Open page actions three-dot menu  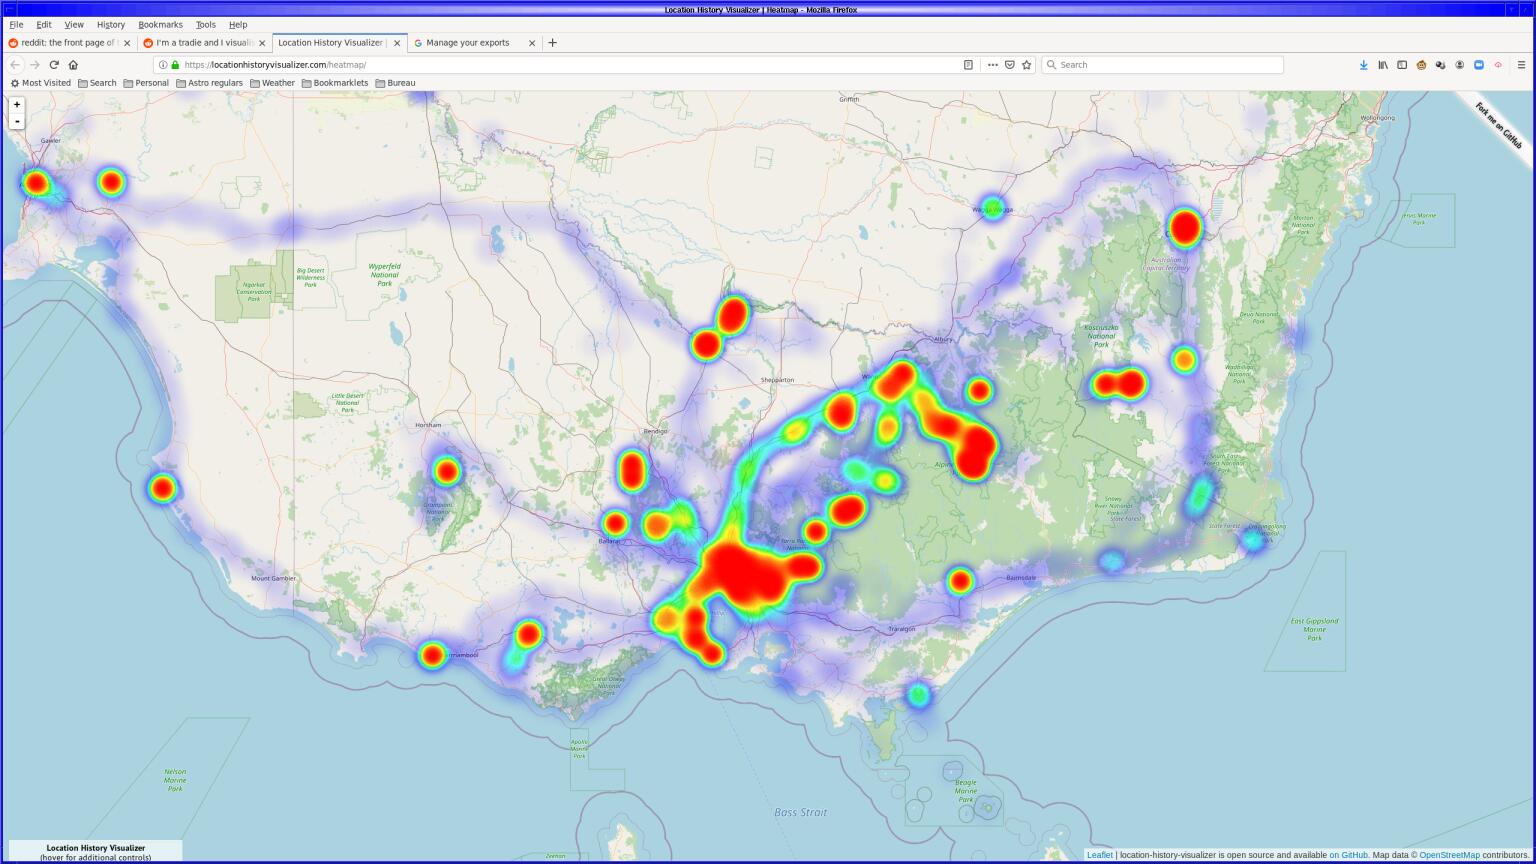tap(992, 65)
